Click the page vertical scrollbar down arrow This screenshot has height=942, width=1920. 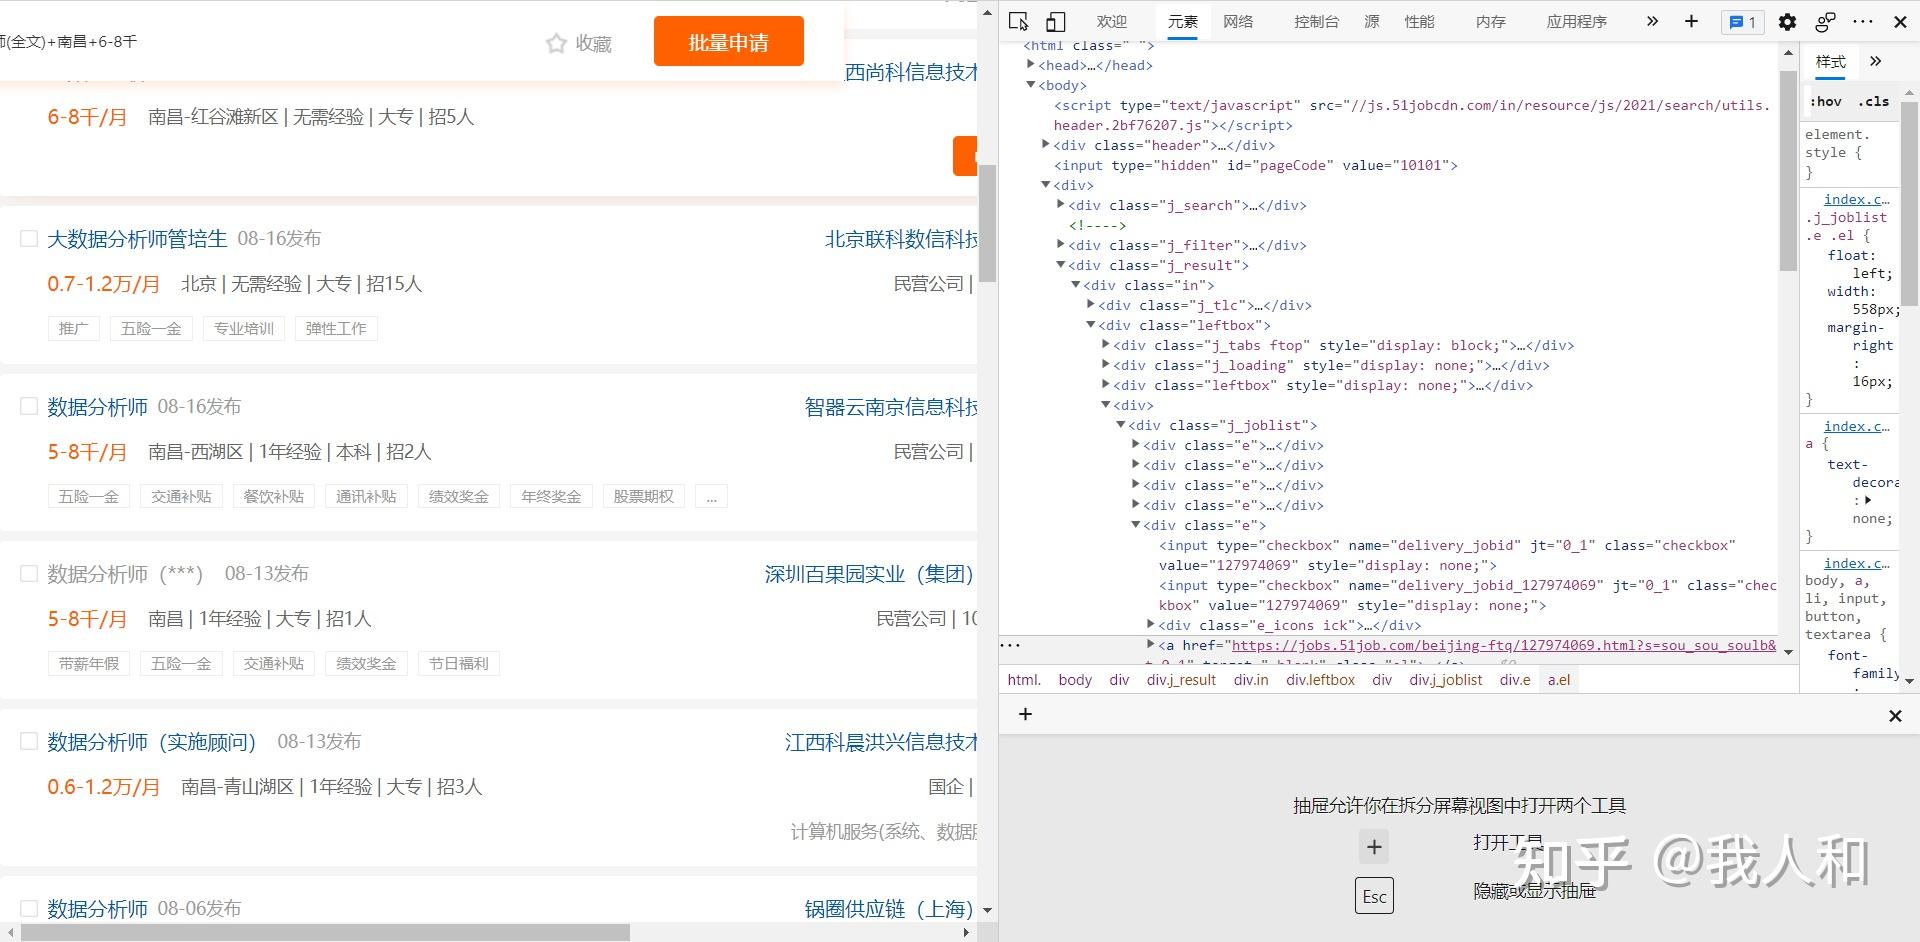(987, 910)
